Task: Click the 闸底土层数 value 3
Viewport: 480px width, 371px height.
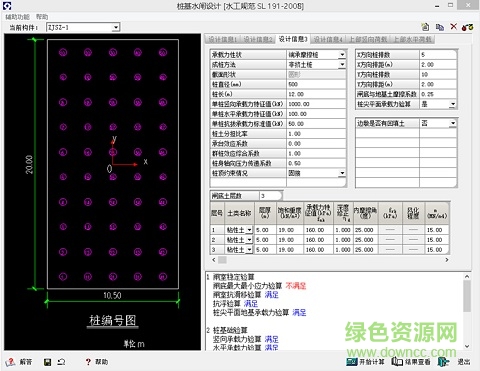Action: coord(270,196)
